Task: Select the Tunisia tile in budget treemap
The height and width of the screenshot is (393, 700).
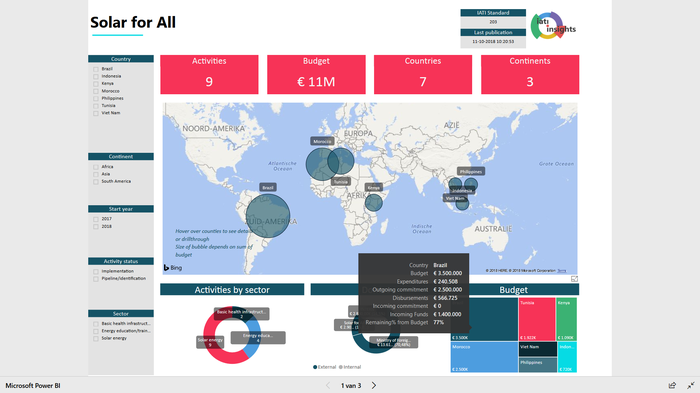Action: point(537,319)
